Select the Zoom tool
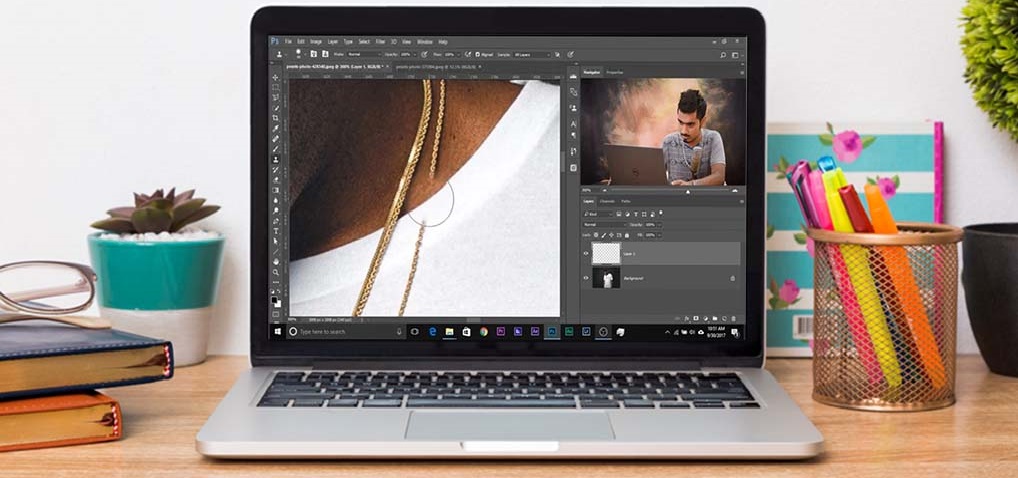The image size is (1018, 478). 276,273
